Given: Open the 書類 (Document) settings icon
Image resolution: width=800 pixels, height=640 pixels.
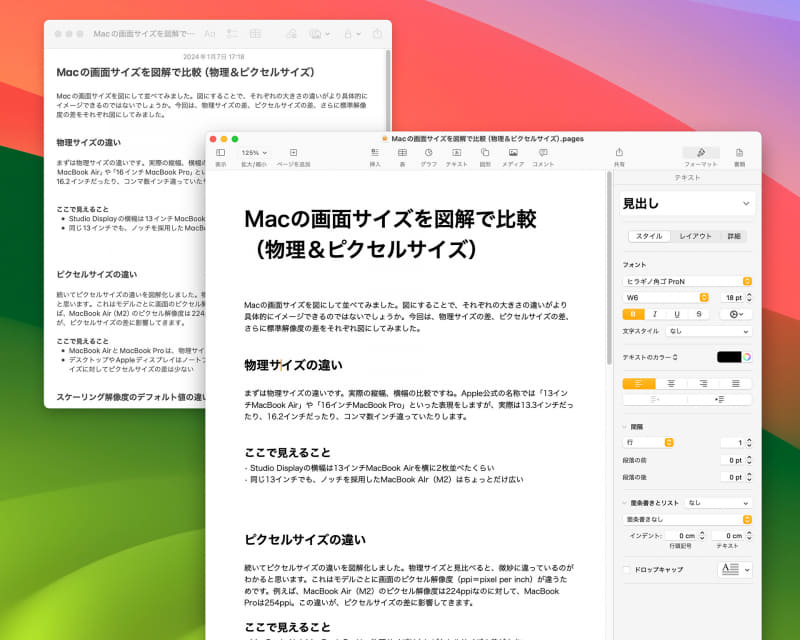Looking at the screenshot, I should (x=739, y=155).
